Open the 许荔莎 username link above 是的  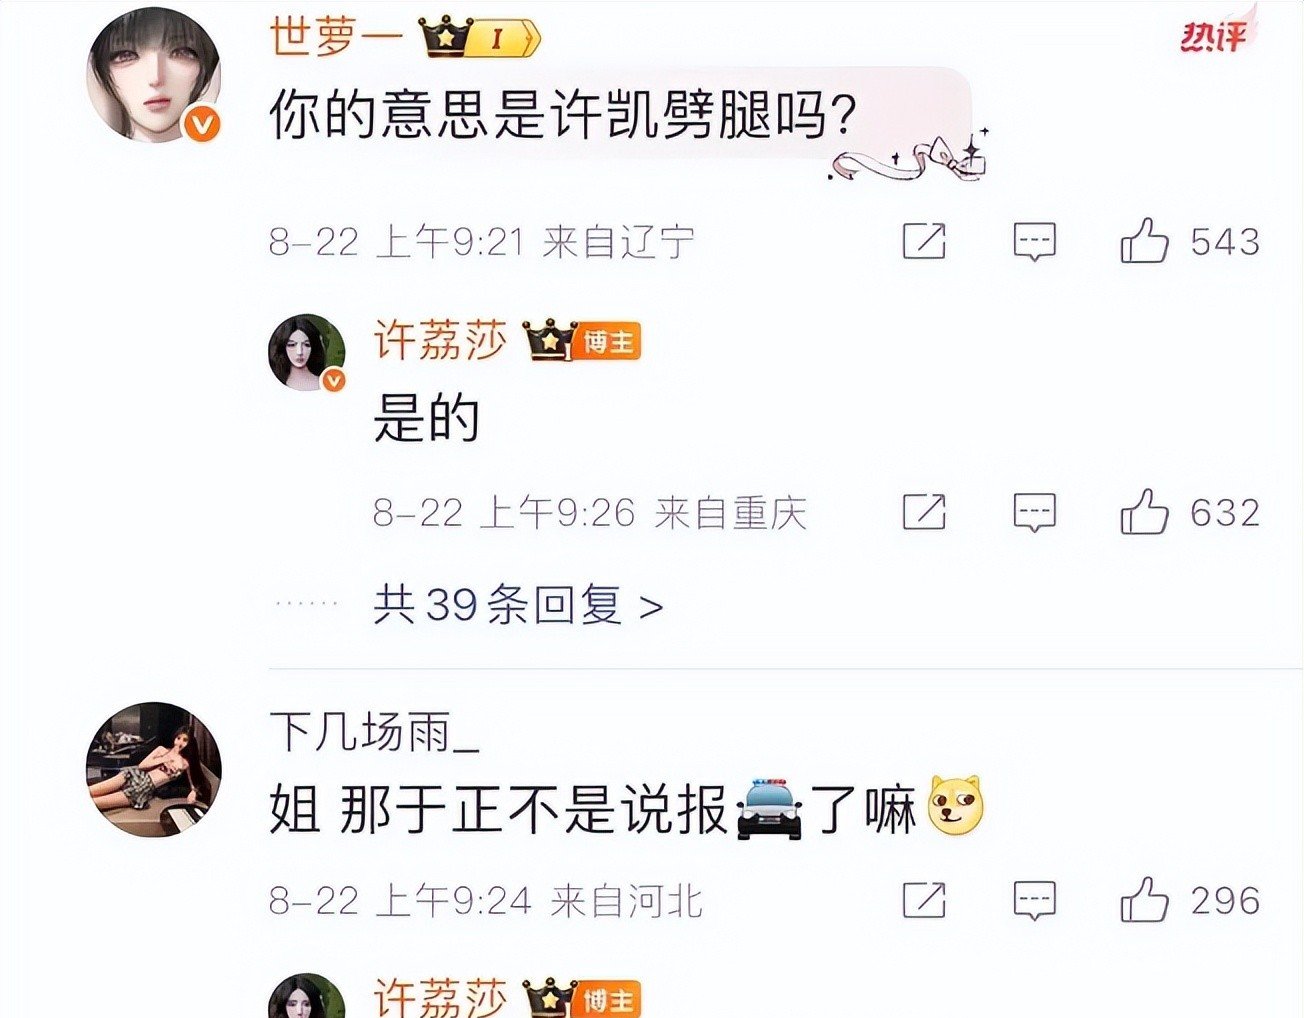(441, 340)
